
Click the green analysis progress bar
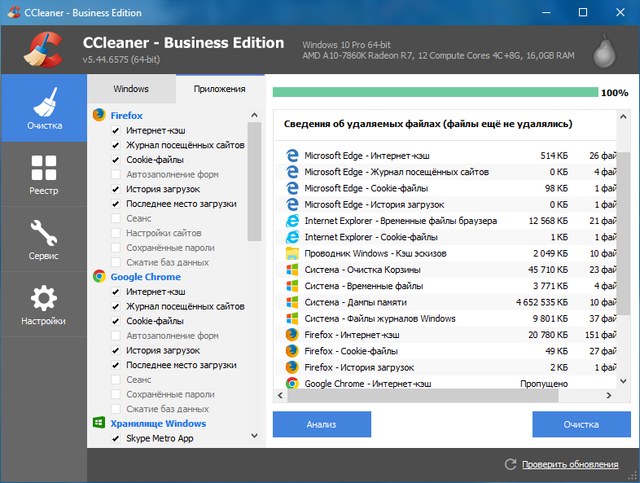[x=433, y=92]
